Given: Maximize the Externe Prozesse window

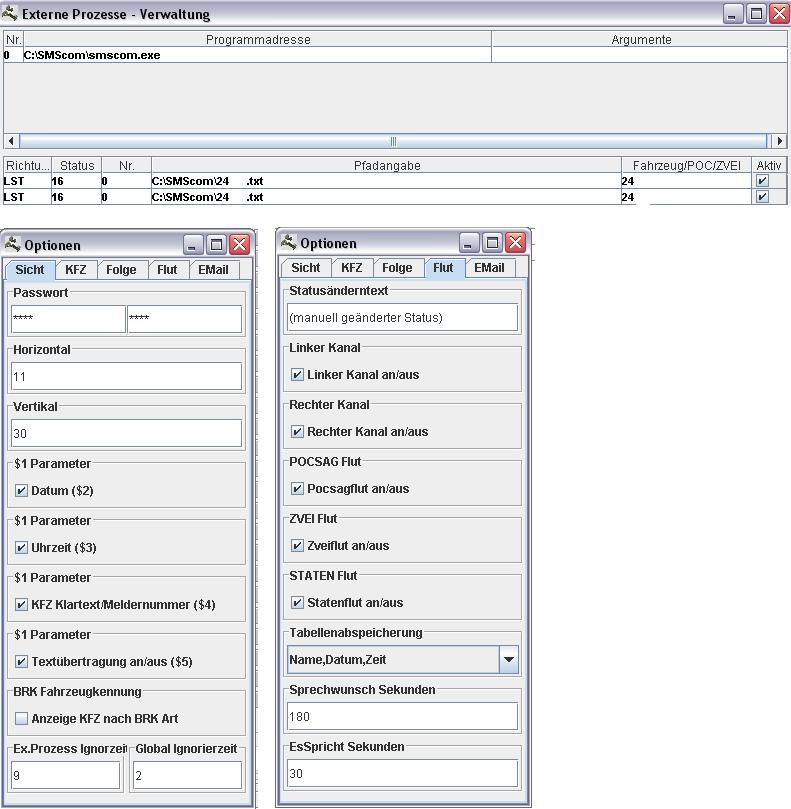Looking at the screenshot, I should coord(757,14).
